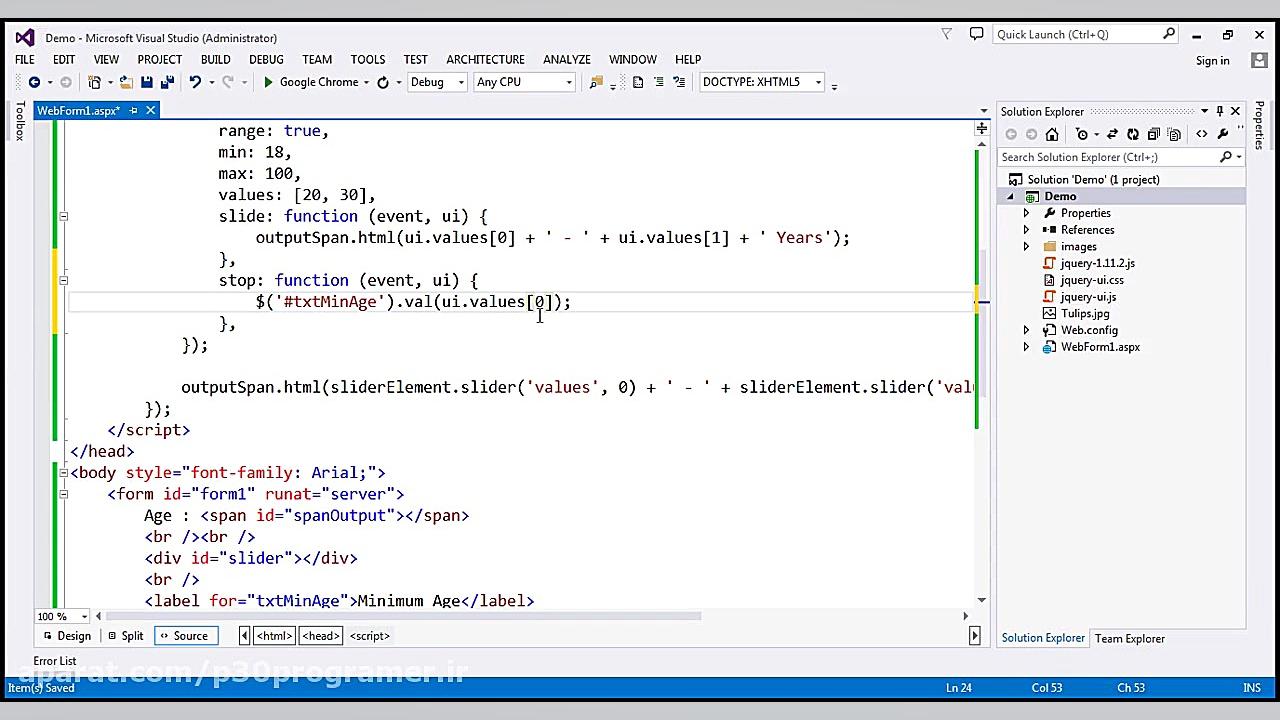Viewport: 1280px width, 720px height.
Task: Click the browser Refresh icon next to Google Chrome
Action: tap(382, 82)
